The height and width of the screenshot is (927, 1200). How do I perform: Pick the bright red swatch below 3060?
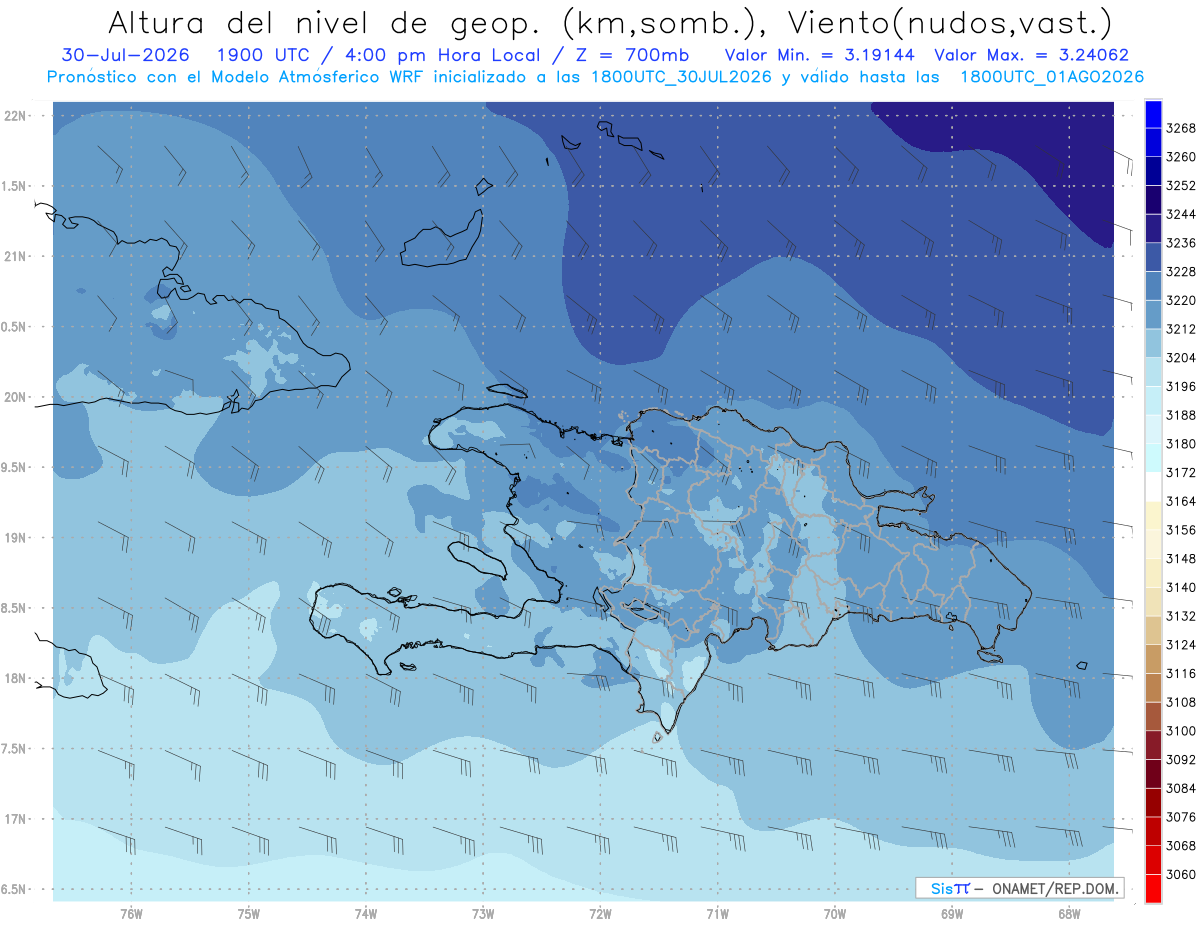pyautogui.click(x=1153, y=888)
